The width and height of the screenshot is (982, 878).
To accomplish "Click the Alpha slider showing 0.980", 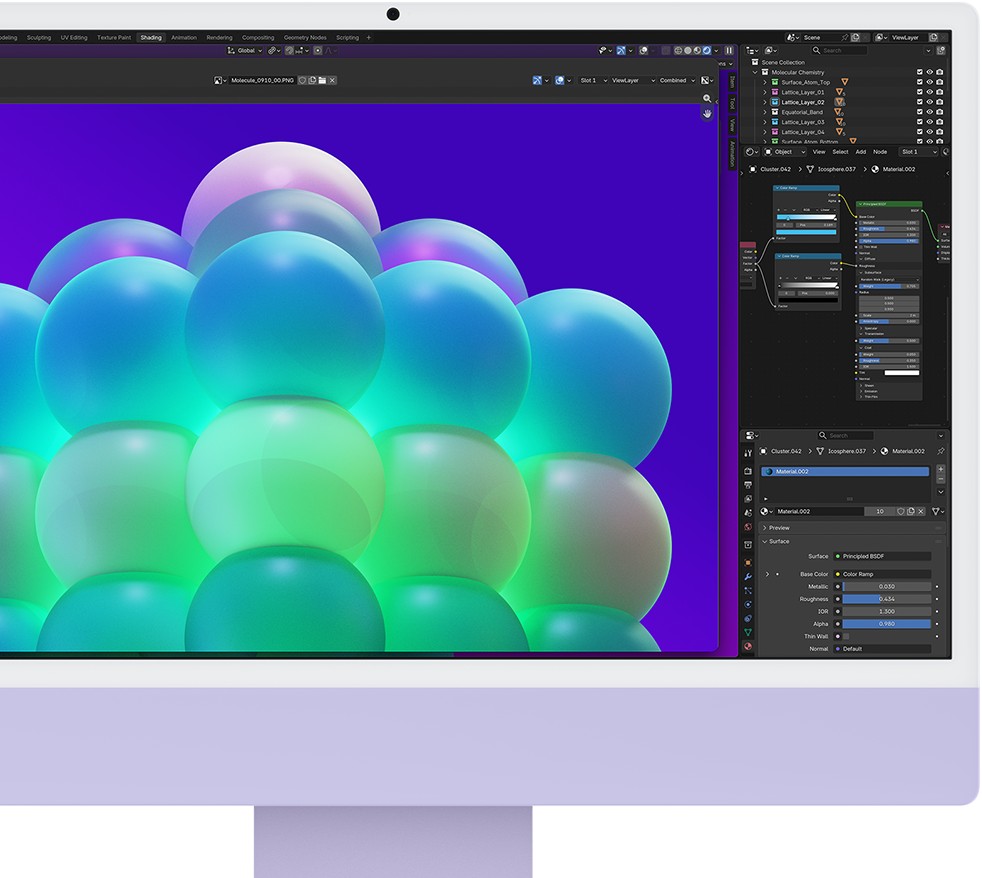I will pyautogui.click(x=887, y=624).
